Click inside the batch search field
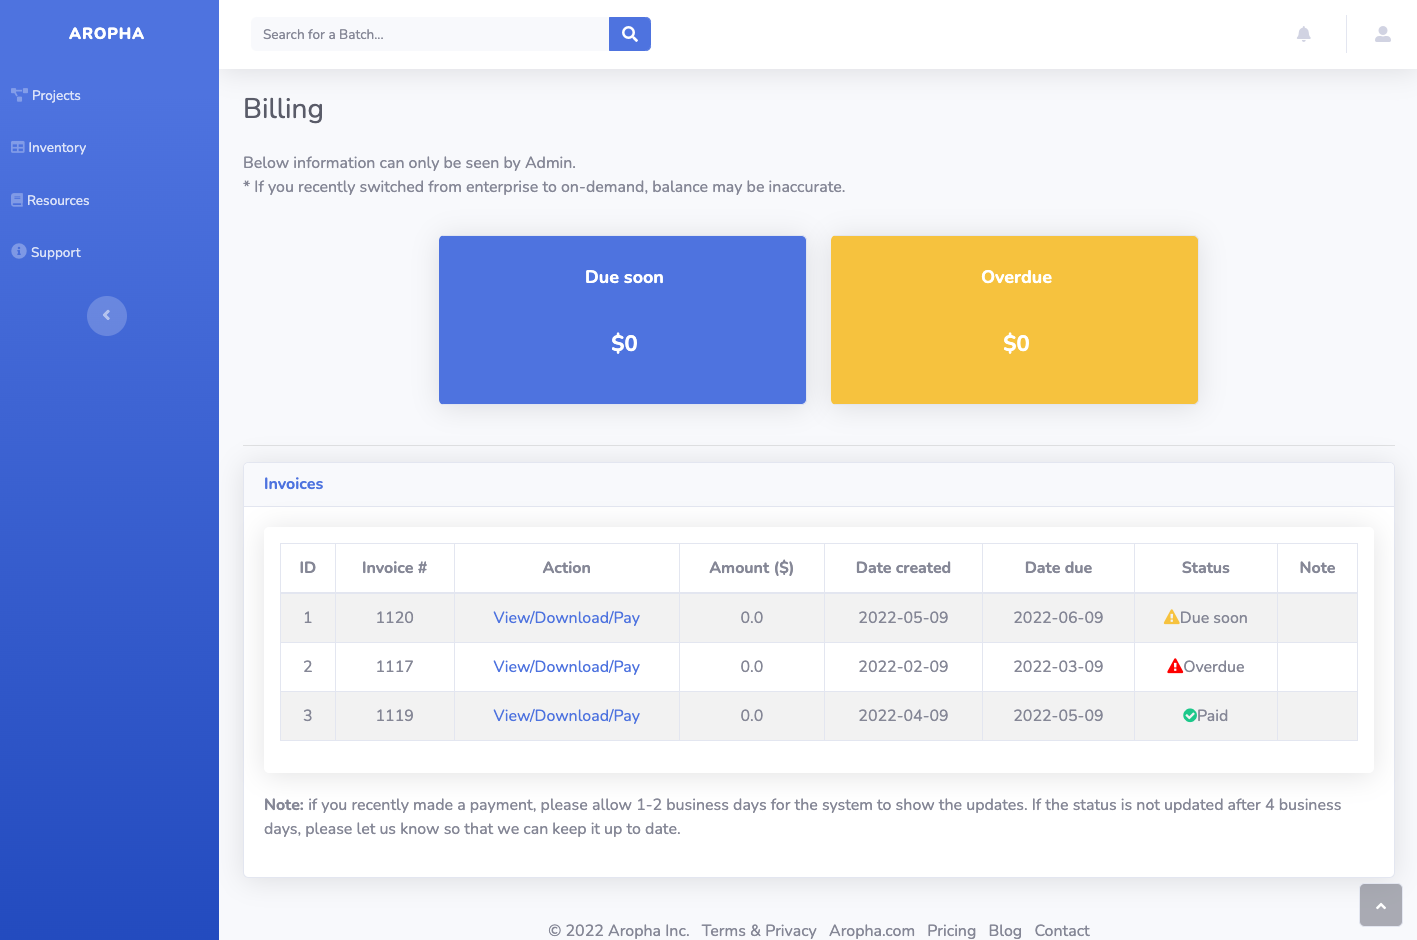The height and width of the screenshot is (940, 1417). [x=420, y=33]
